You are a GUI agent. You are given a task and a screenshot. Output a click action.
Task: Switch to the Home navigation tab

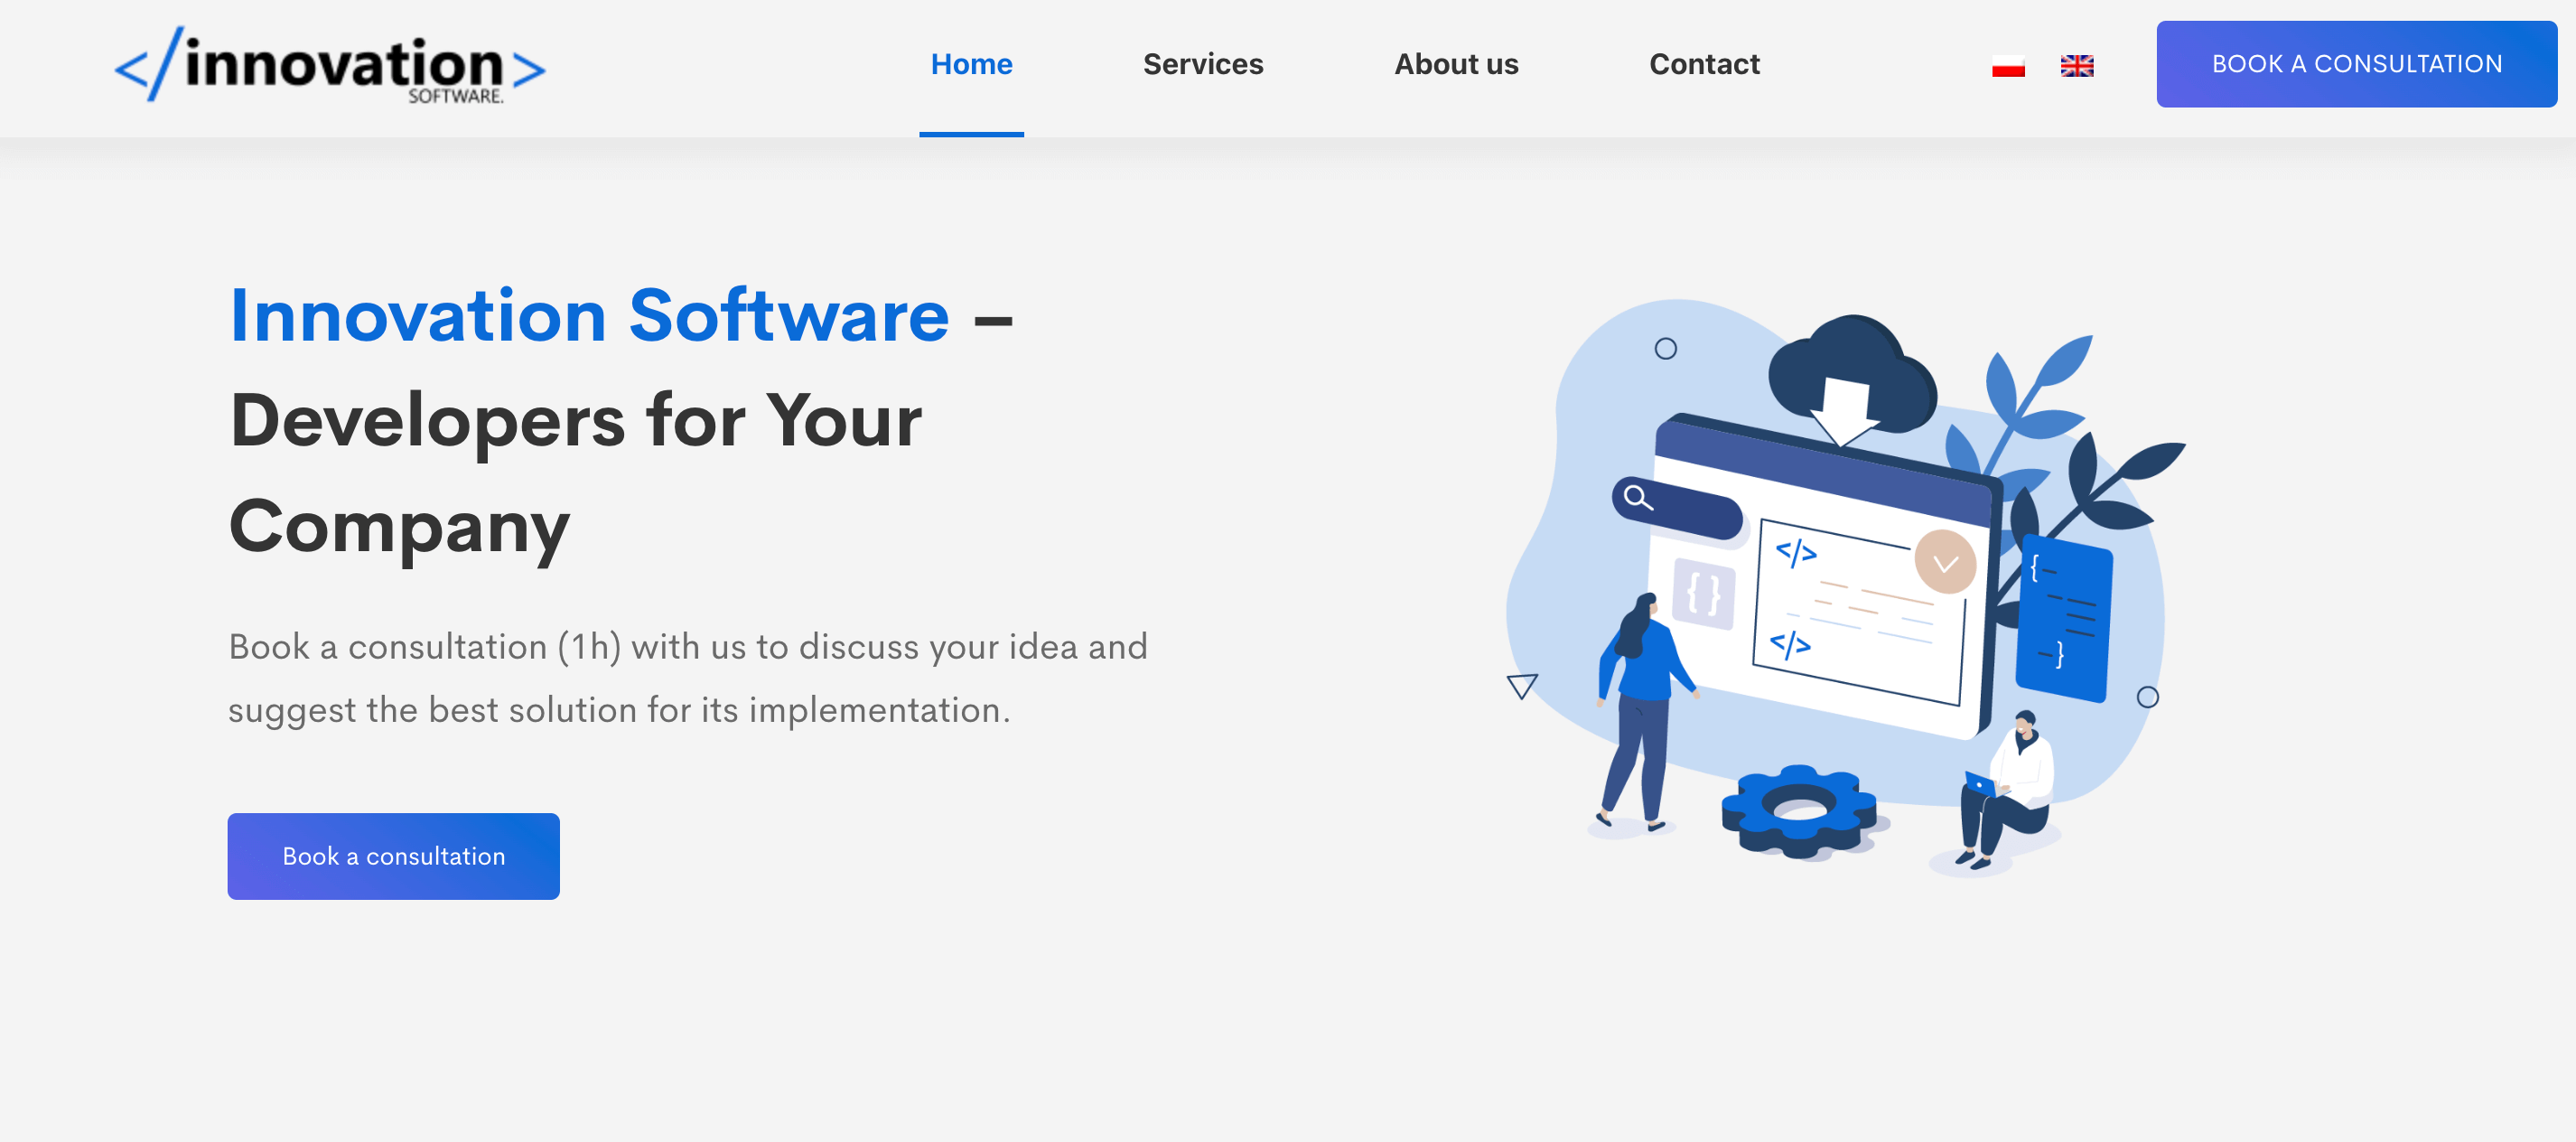(x=971, y=64)
